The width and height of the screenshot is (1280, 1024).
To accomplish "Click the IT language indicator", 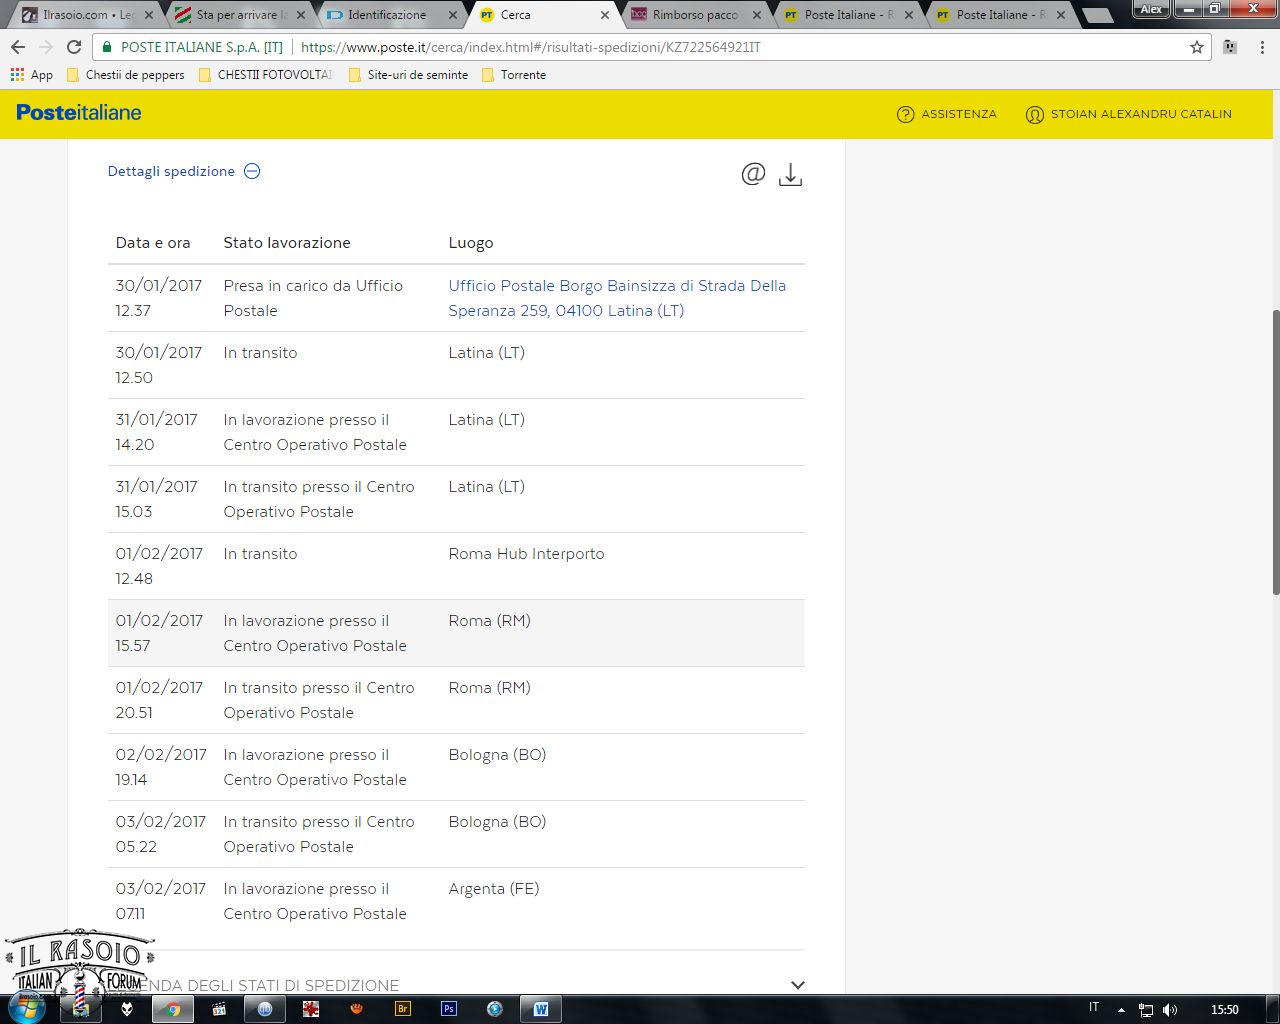I will (x=1094, y=1007).
